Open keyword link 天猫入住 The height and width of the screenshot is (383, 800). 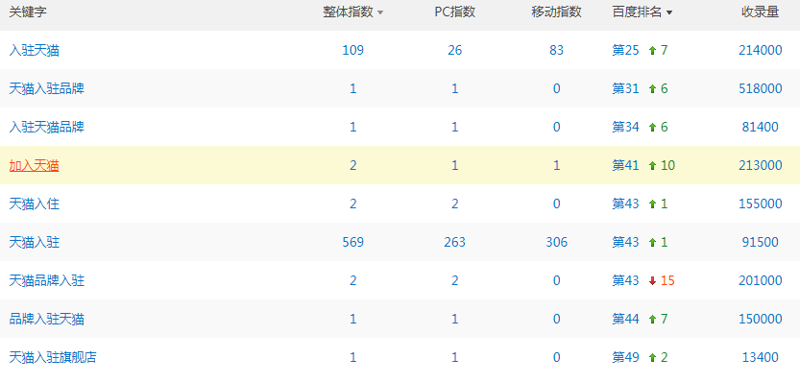[34, 204]
